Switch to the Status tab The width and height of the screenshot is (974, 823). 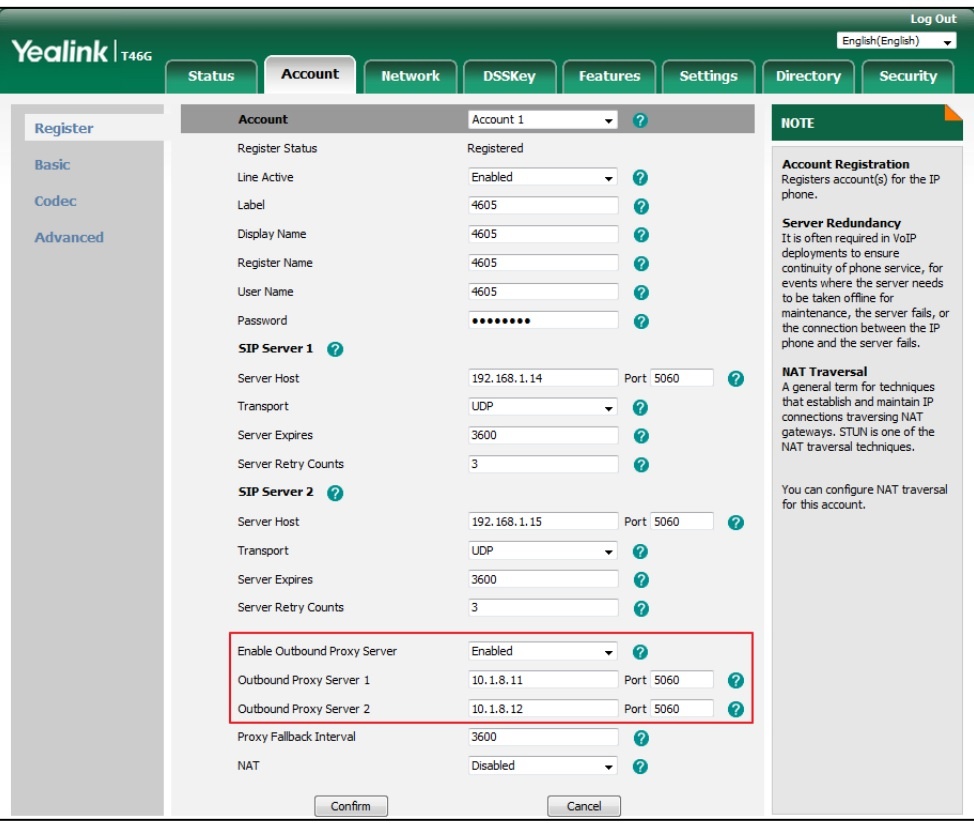pos(211,76)
